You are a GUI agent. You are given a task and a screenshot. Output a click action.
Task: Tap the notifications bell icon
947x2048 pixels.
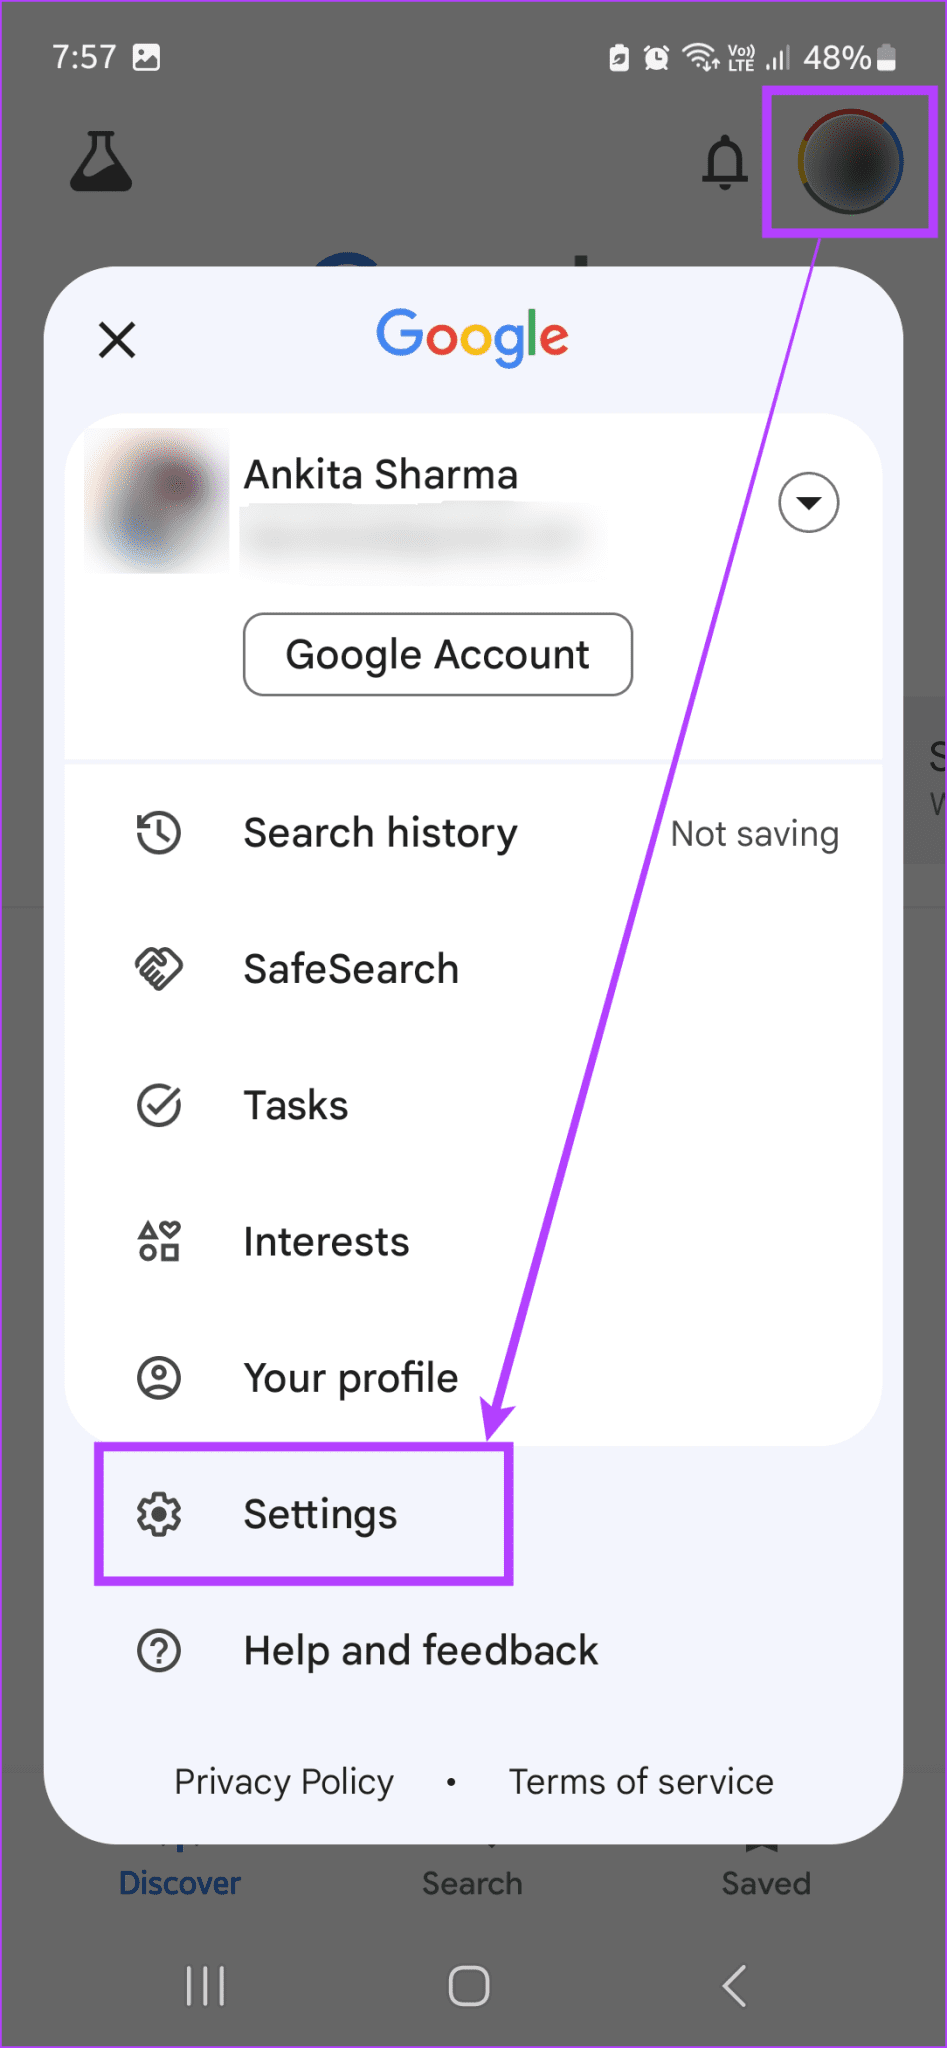click(724, 162)
